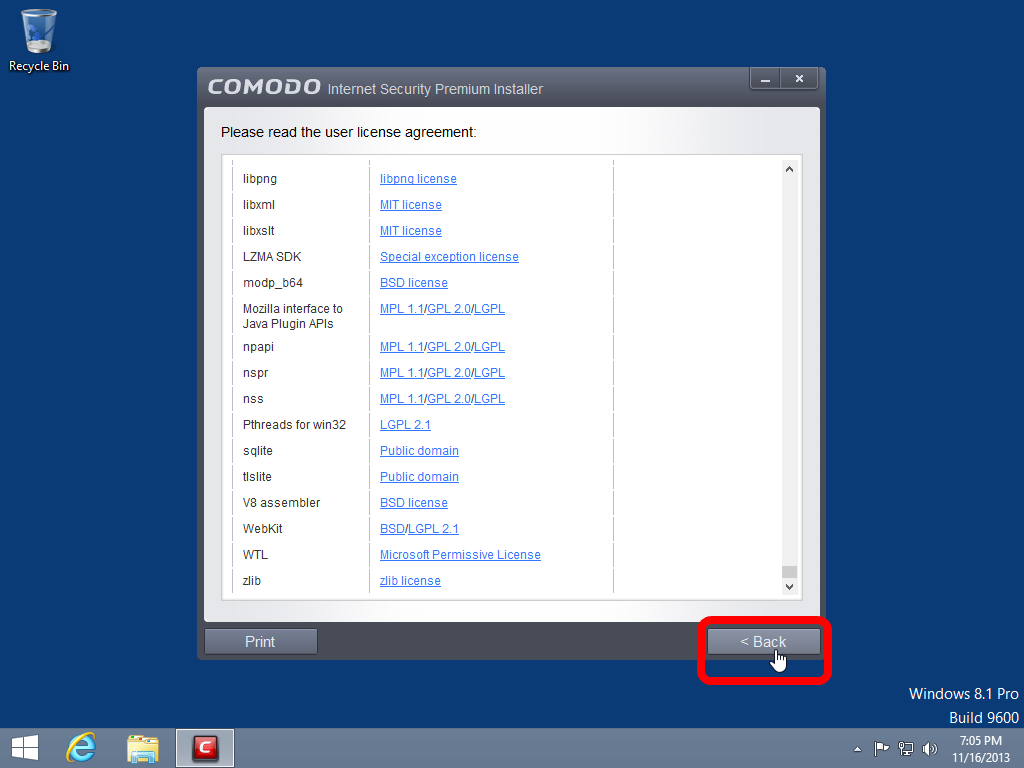Select the libxslt component name
The image size is (1024, 768).
(259, 231)
